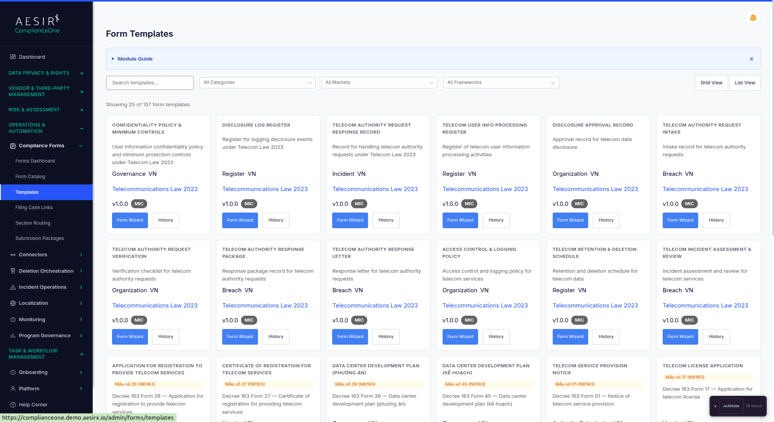Click 'Showing 25 of 157 form templates' text
The height and width of the screenshot is (422, 774).
(x=148, y=105)
